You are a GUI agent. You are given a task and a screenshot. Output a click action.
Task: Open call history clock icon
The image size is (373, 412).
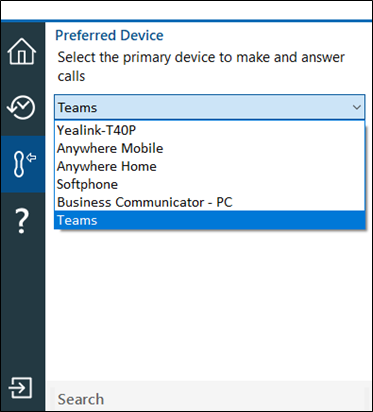[21, 107]
